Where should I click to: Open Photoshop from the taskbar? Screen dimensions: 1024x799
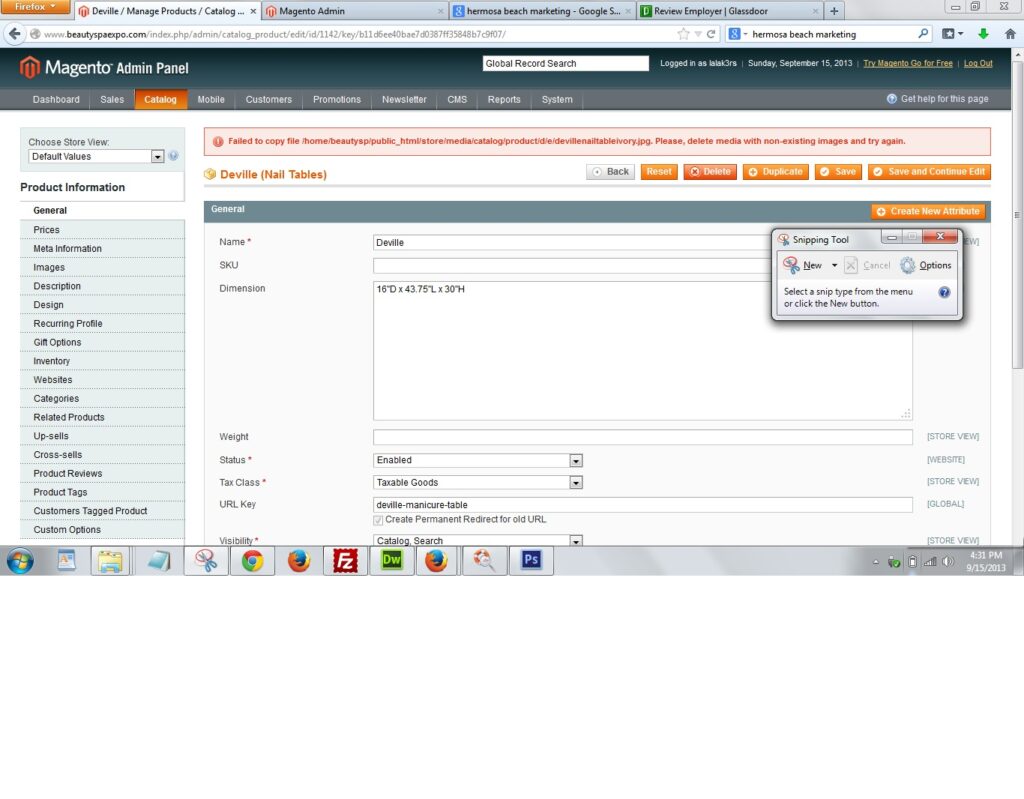531,561
